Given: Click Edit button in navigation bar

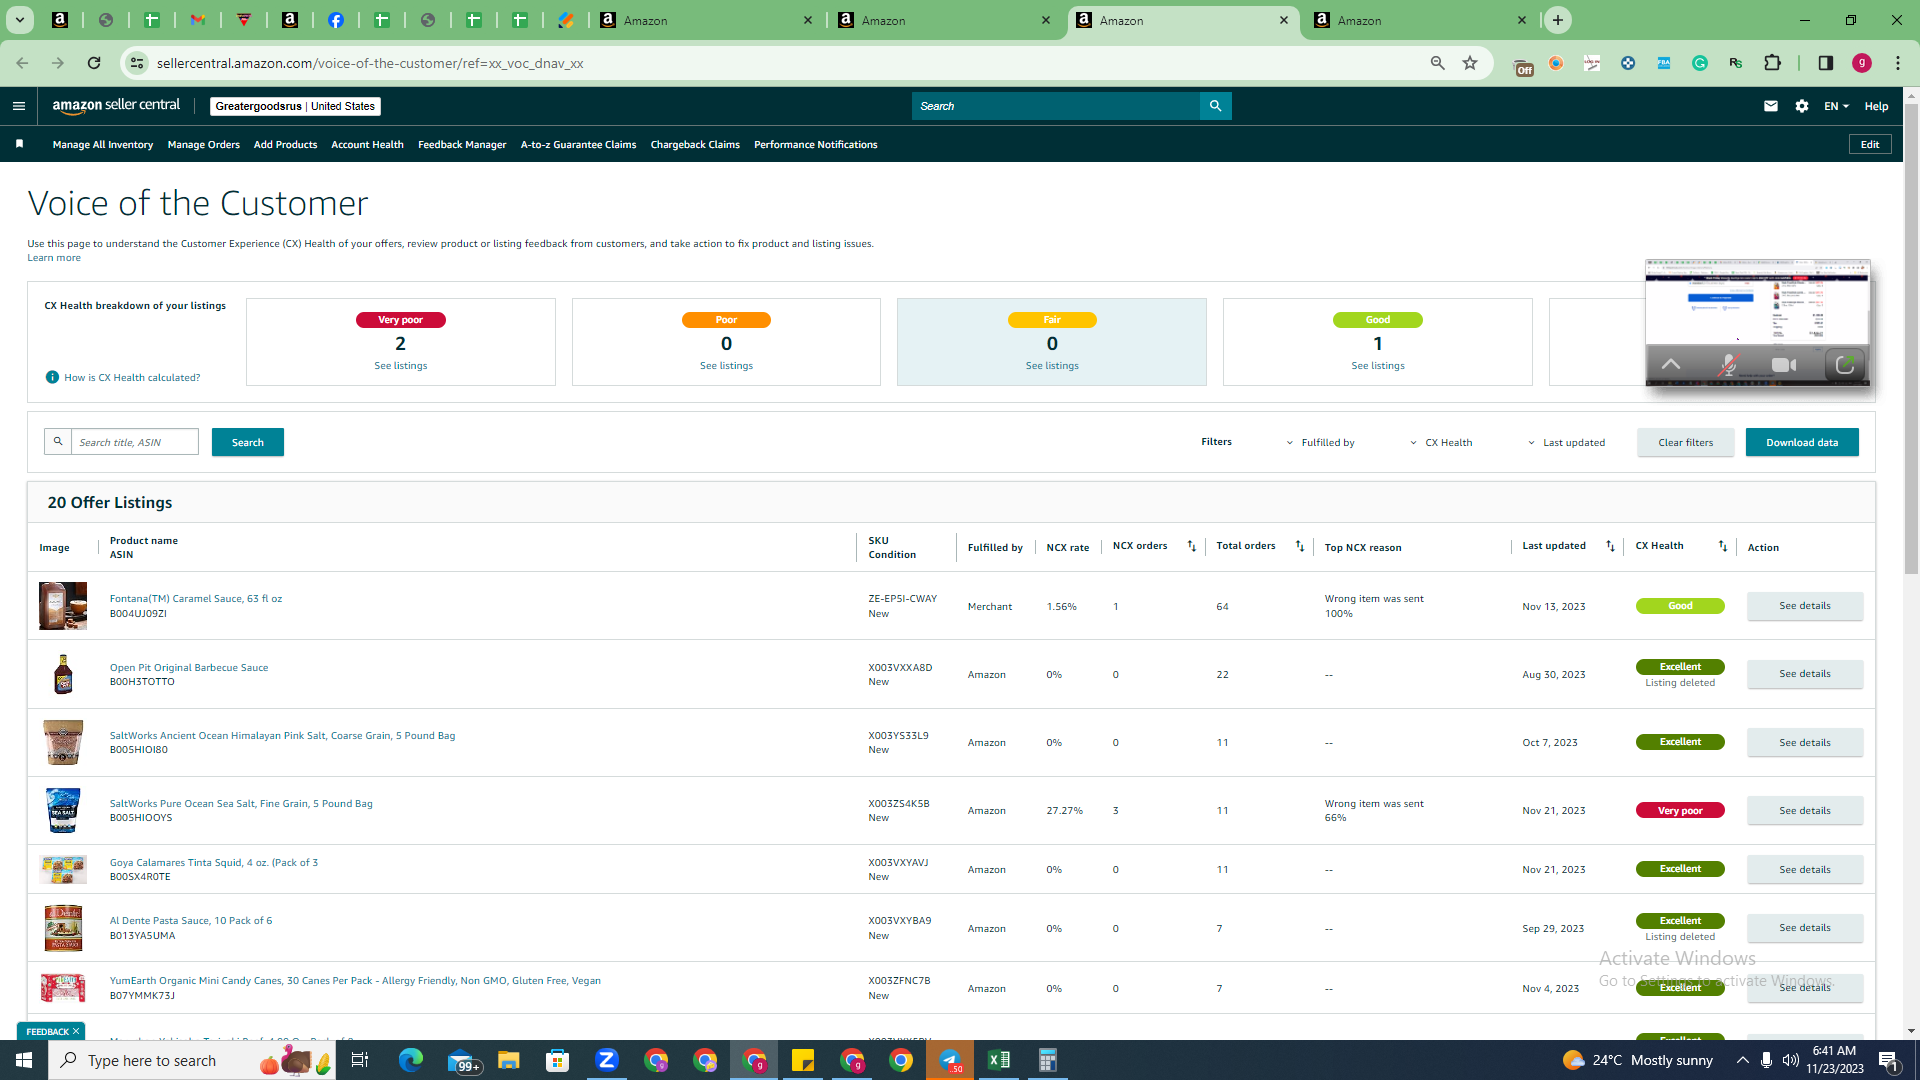Looking at the screenshot, I should coord(1869,144).
